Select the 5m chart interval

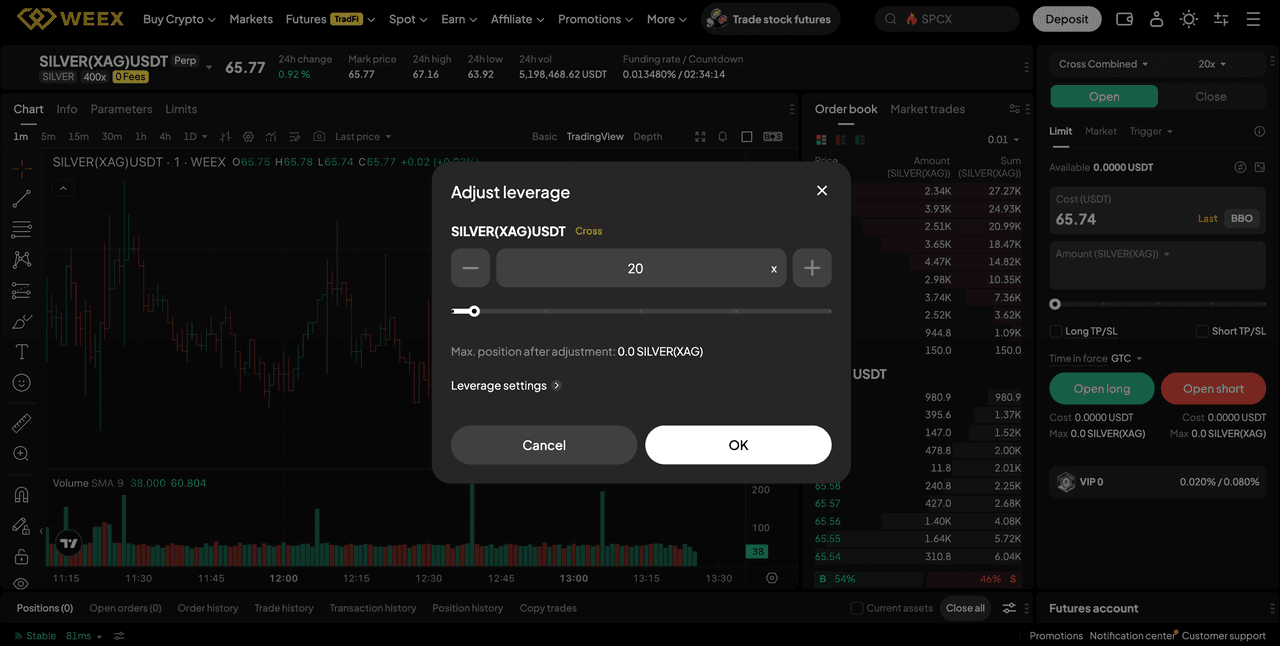(x=48, y=137)
